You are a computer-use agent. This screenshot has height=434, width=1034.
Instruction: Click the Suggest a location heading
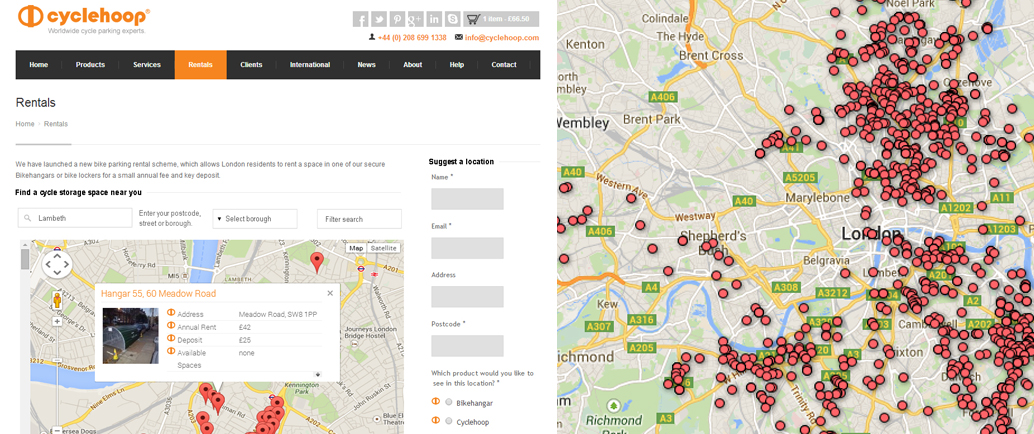[x=461, y=162]
